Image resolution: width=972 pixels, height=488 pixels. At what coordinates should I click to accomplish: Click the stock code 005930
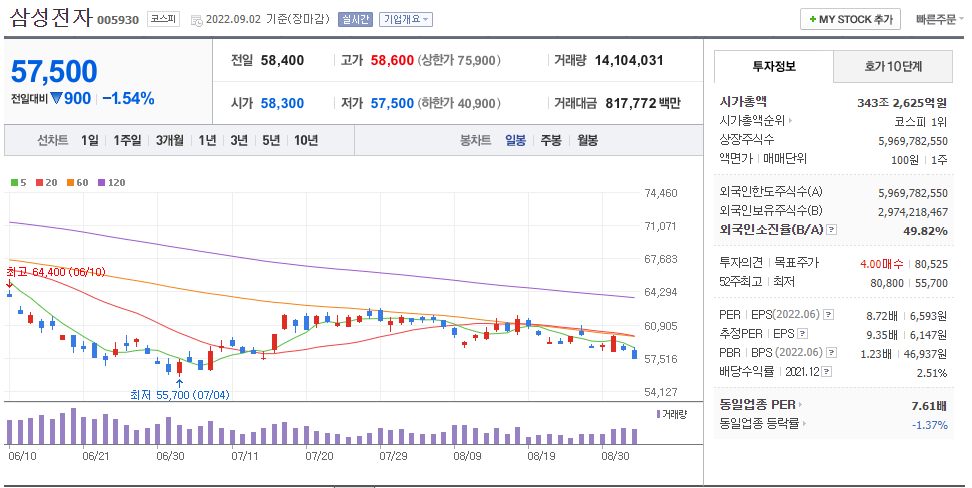[118, 20]
